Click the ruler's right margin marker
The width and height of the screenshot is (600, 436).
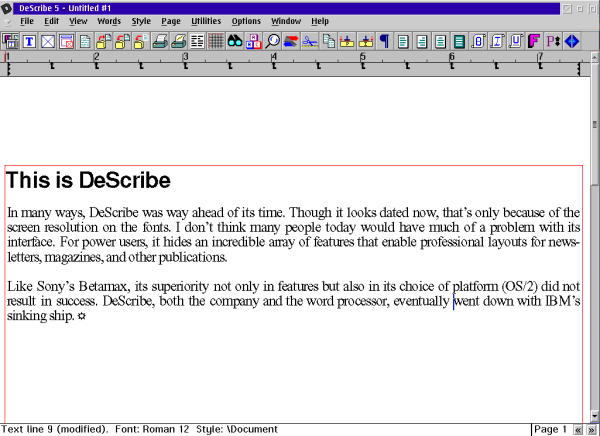coord(579,69)
